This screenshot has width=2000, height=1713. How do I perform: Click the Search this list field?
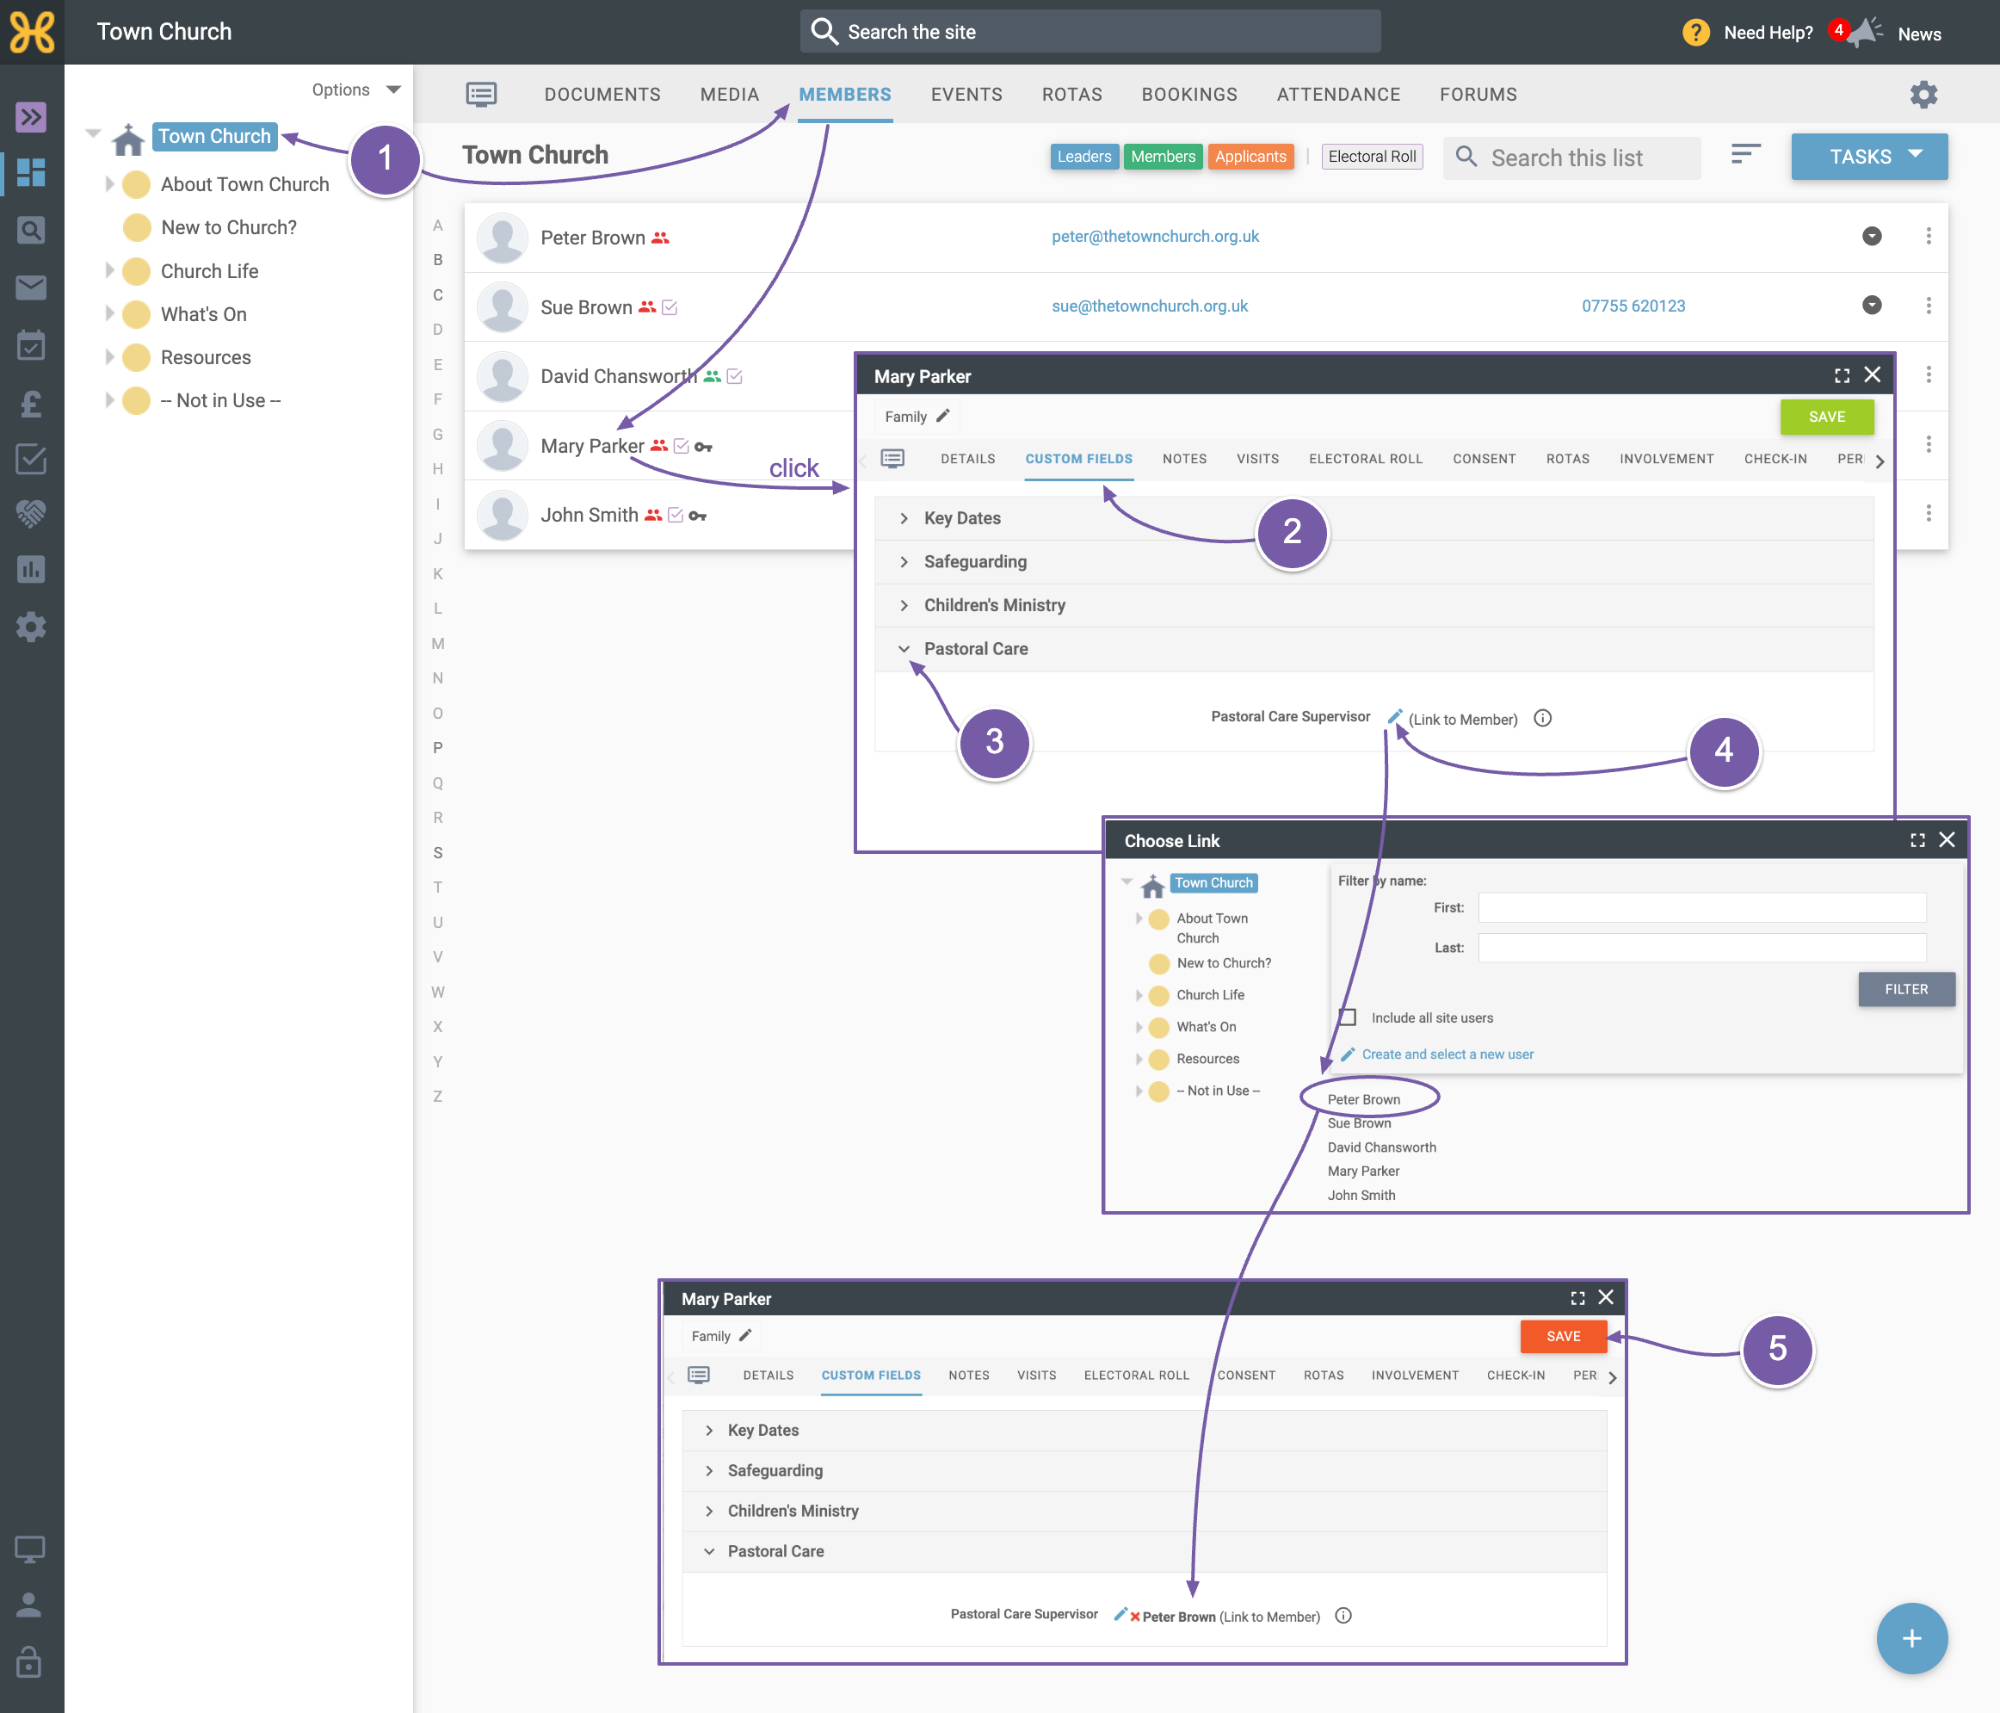[1572, 158]
